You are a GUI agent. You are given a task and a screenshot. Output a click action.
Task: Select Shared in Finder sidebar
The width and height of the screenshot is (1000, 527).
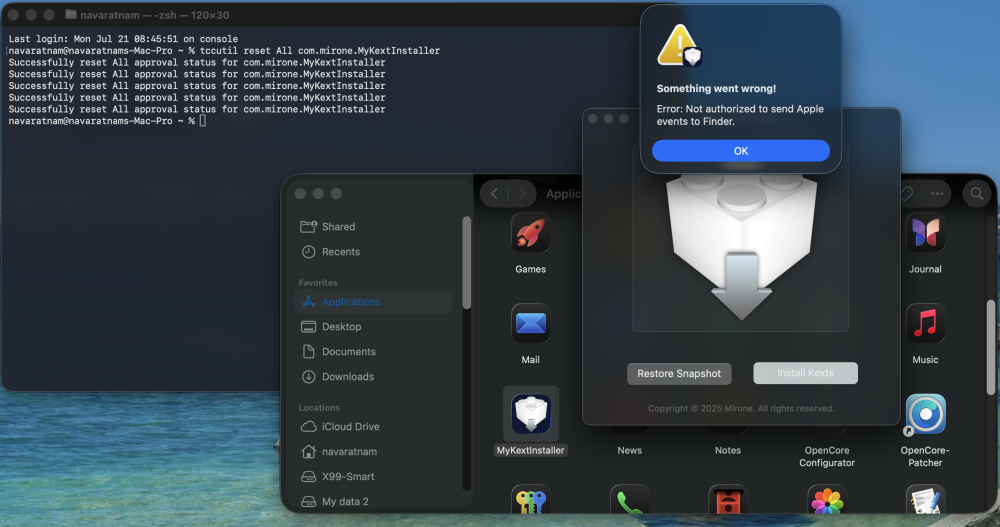click(373, 226)
